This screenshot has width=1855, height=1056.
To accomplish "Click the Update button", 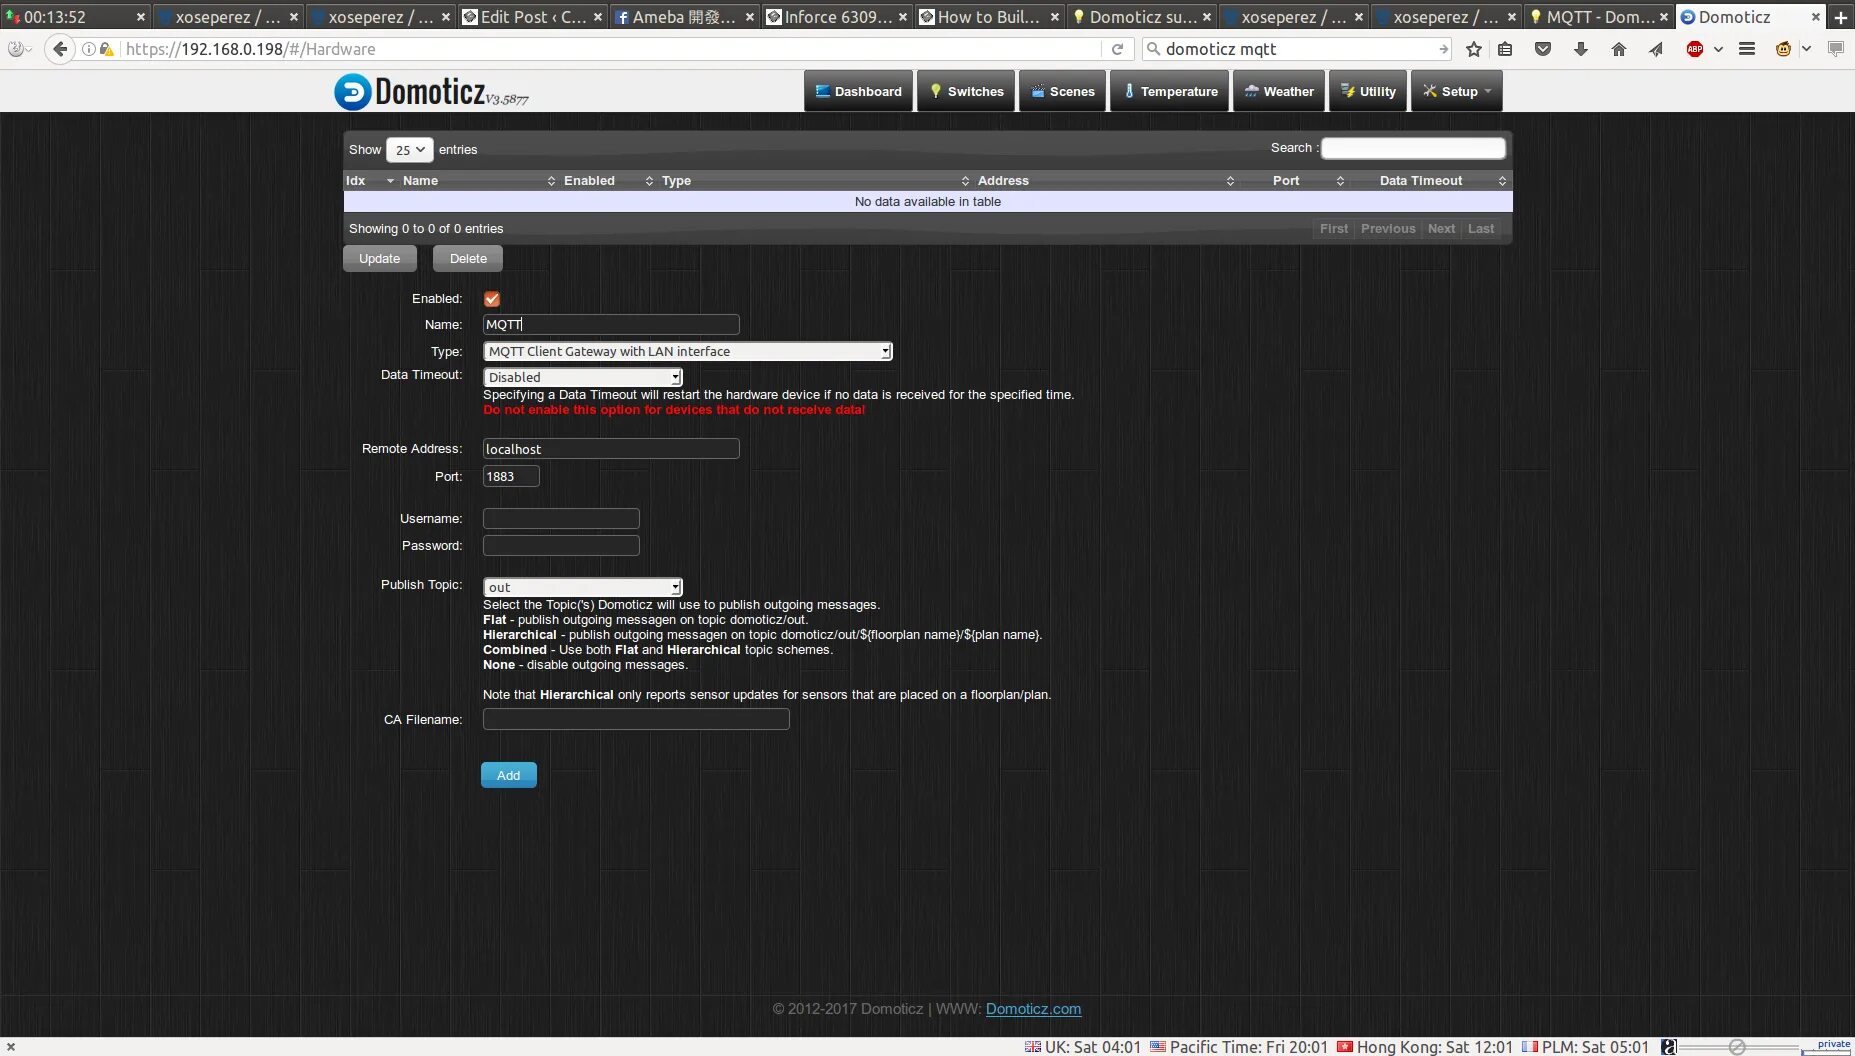I will pos(380,259).
